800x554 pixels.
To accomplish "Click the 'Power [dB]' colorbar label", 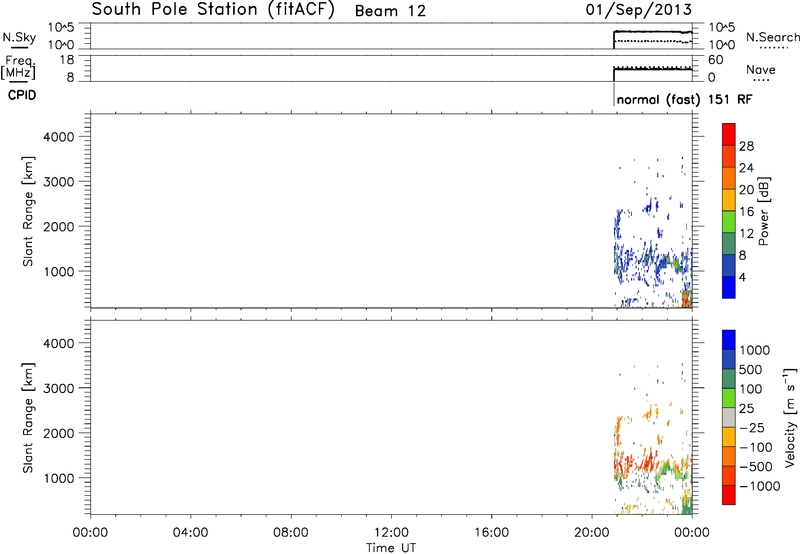I will point(763,211).
